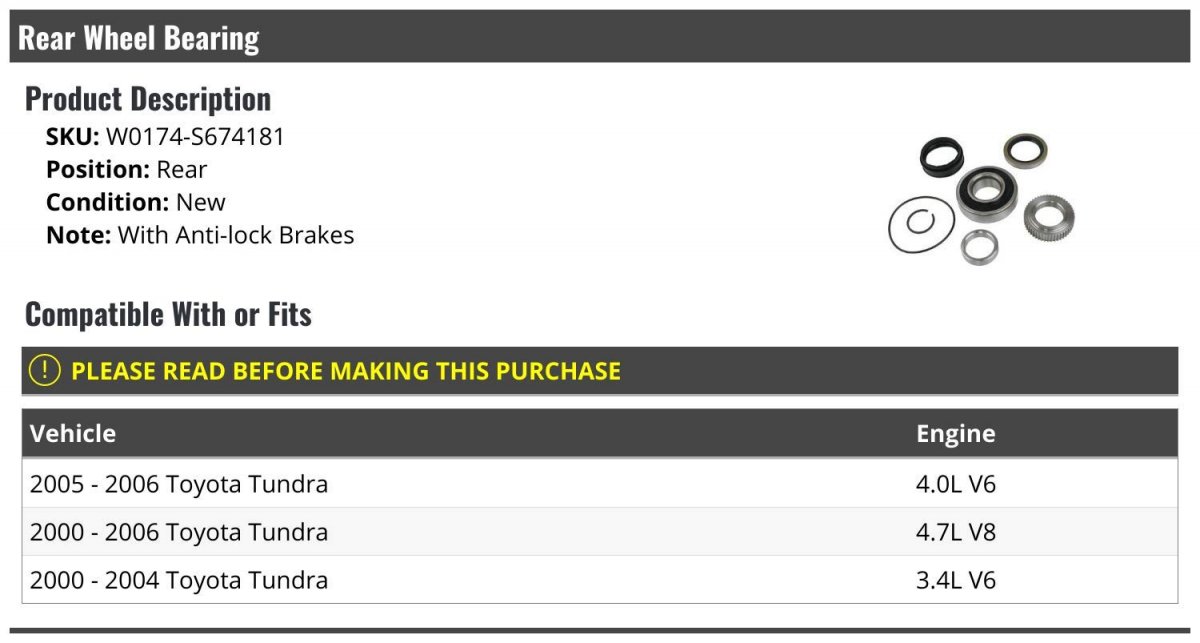Viewport: 1200px width, 643px height.
Task: Select the Rear Wheel Bearing title bar
Action: click(600, 37)
